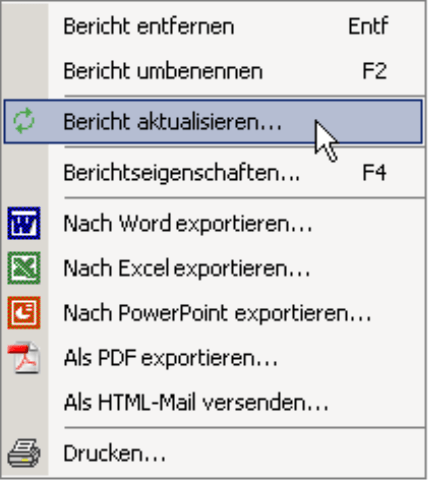
Task: Select Als HTML-Mail versenden entry
Action: click(x=213, y=402)
